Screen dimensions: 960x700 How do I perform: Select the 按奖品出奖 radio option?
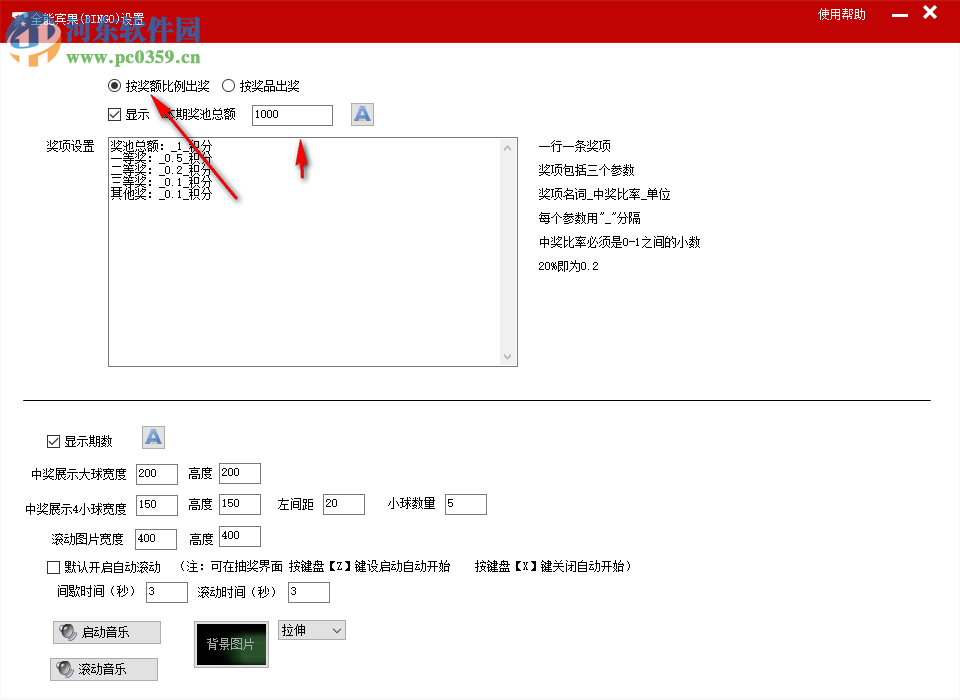click(228, 86)
